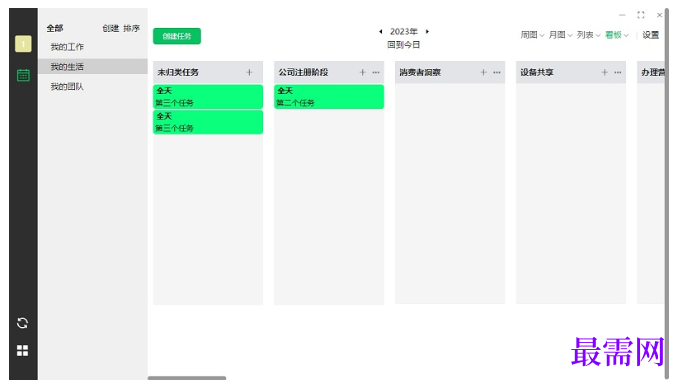Select 我的生活 category
683x383 pixels.
click(93, 67)
